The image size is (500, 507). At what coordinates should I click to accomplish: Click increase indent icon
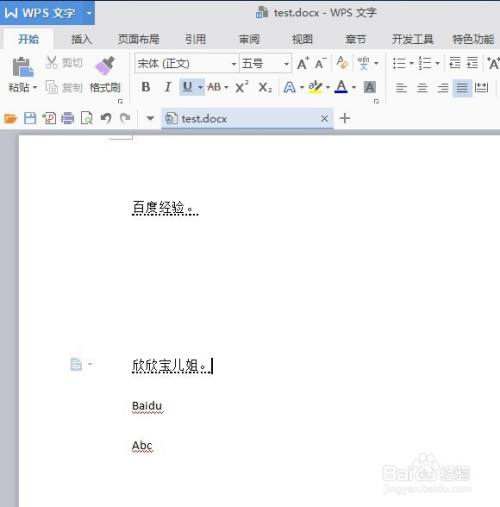tap(472, 63)
